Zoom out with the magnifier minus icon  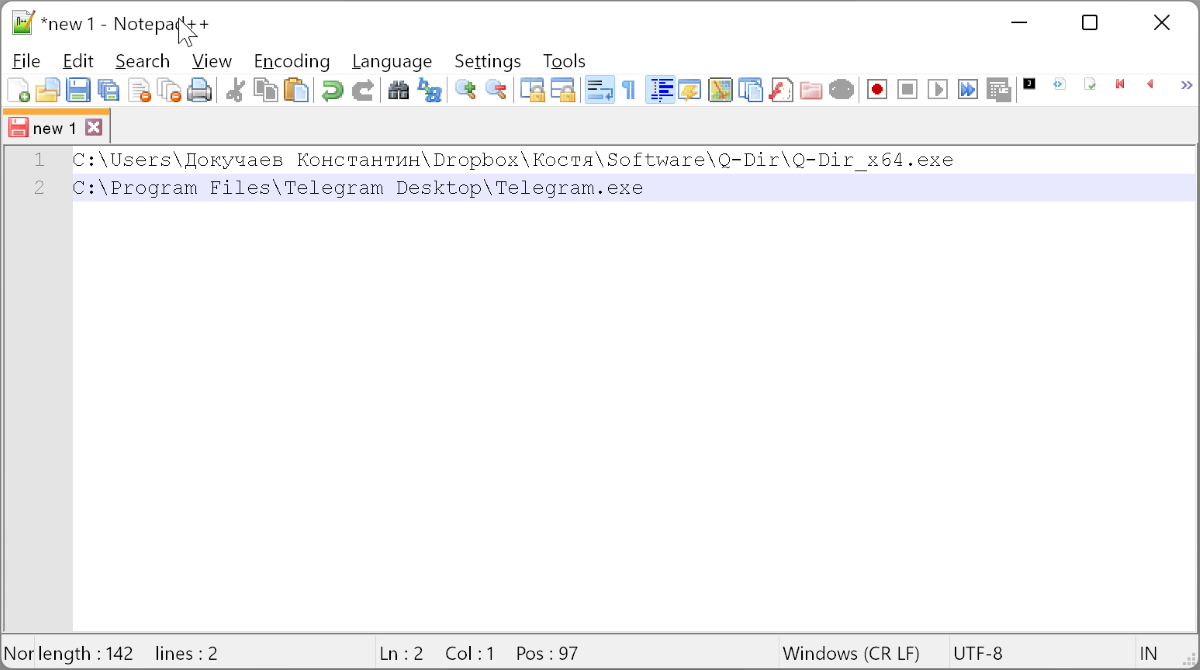click(x=495, y=90)
